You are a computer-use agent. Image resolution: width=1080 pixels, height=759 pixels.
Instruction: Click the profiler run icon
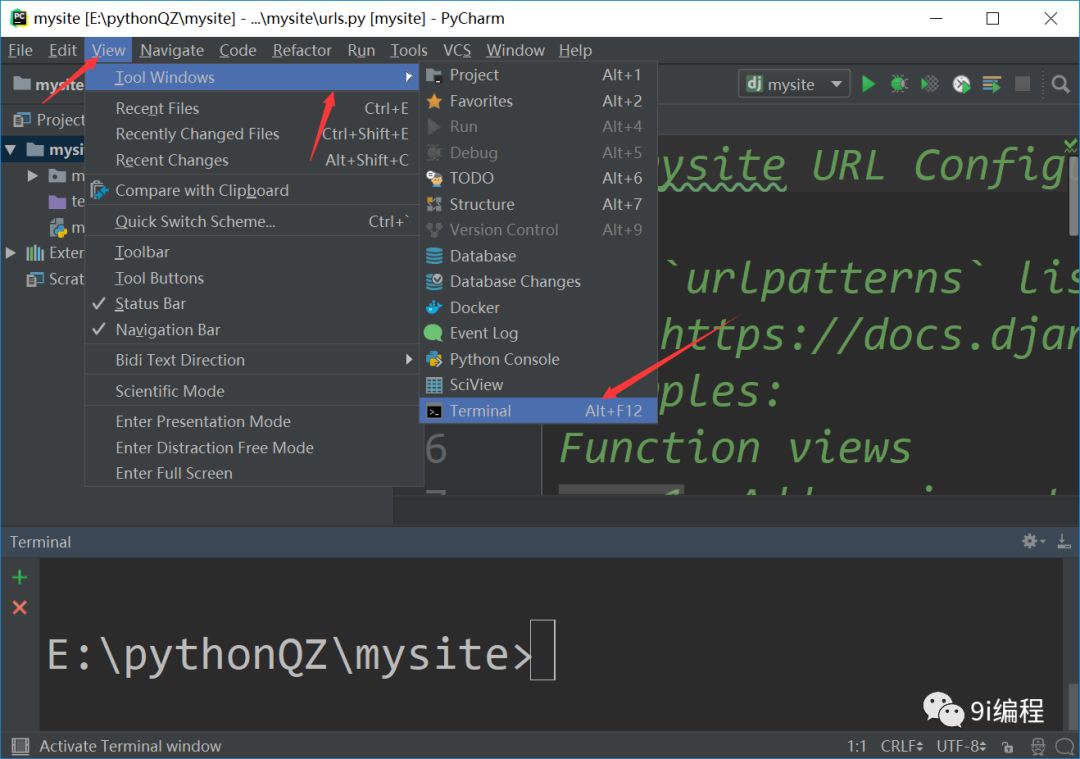961,84
